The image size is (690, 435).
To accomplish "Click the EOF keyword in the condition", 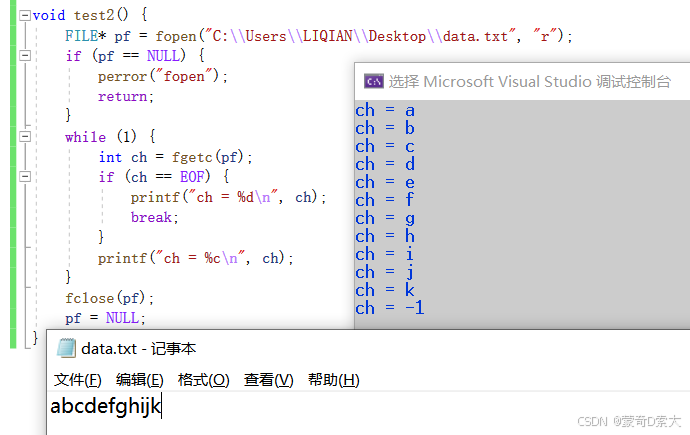I will pyautogui.click(x=192, y=177).
